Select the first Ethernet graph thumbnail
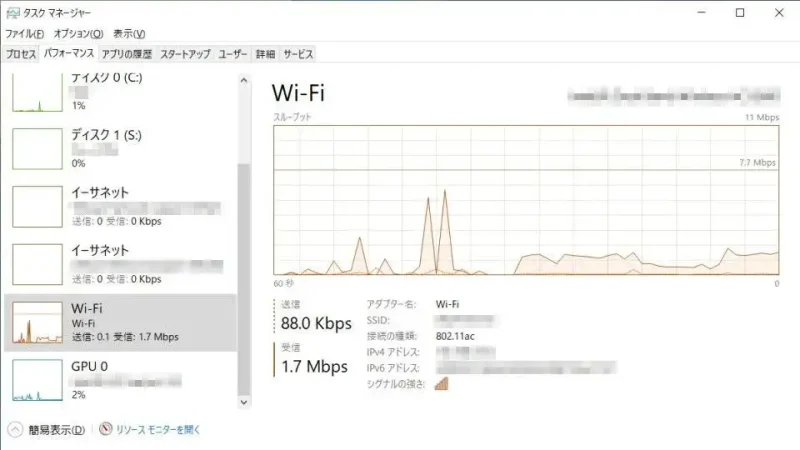 coord(37,206)
